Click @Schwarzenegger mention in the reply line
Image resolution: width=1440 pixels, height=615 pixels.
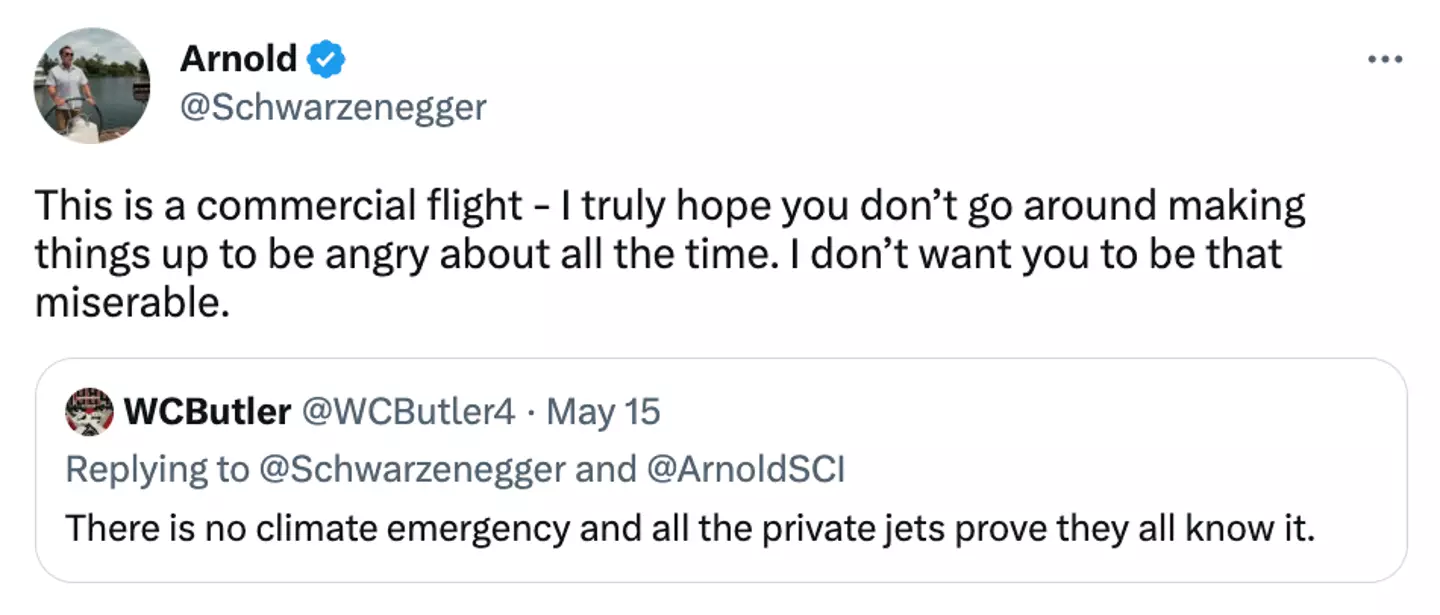411,469
